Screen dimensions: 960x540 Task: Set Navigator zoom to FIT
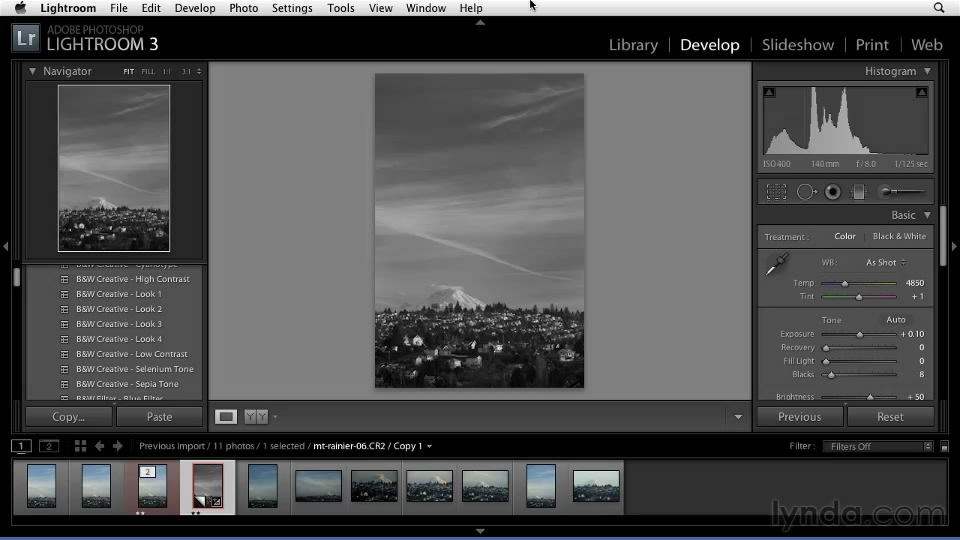coord(129,72)
